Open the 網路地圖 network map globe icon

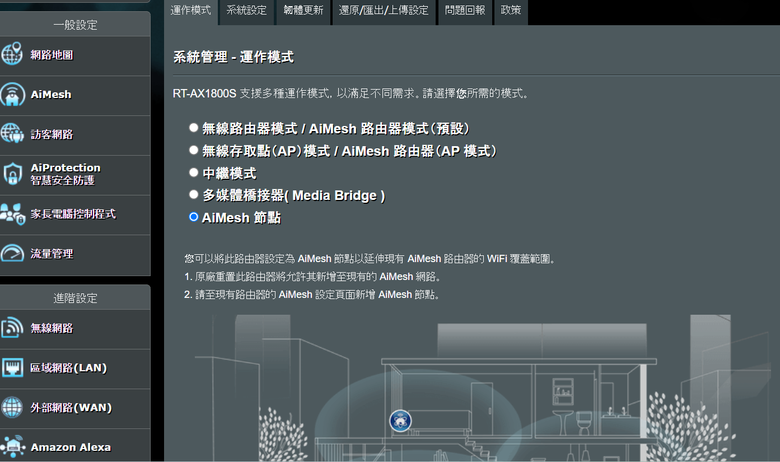pos(12,54)
